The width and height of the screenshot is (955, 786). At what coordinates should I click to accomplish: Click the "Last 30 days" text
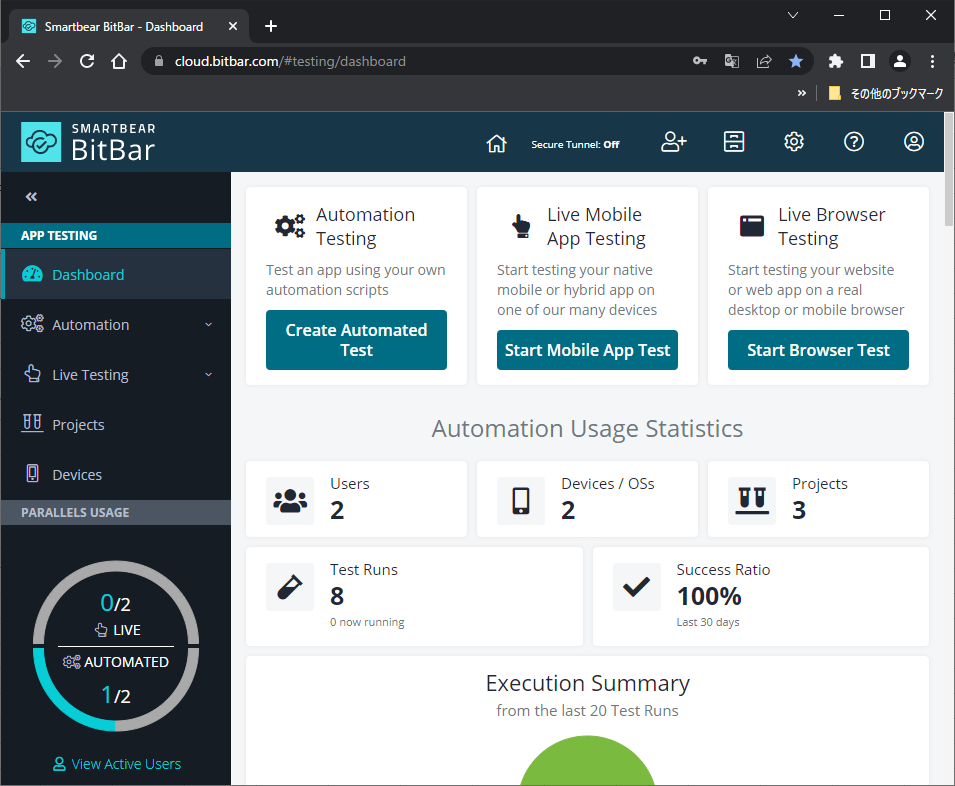point(708,622)
